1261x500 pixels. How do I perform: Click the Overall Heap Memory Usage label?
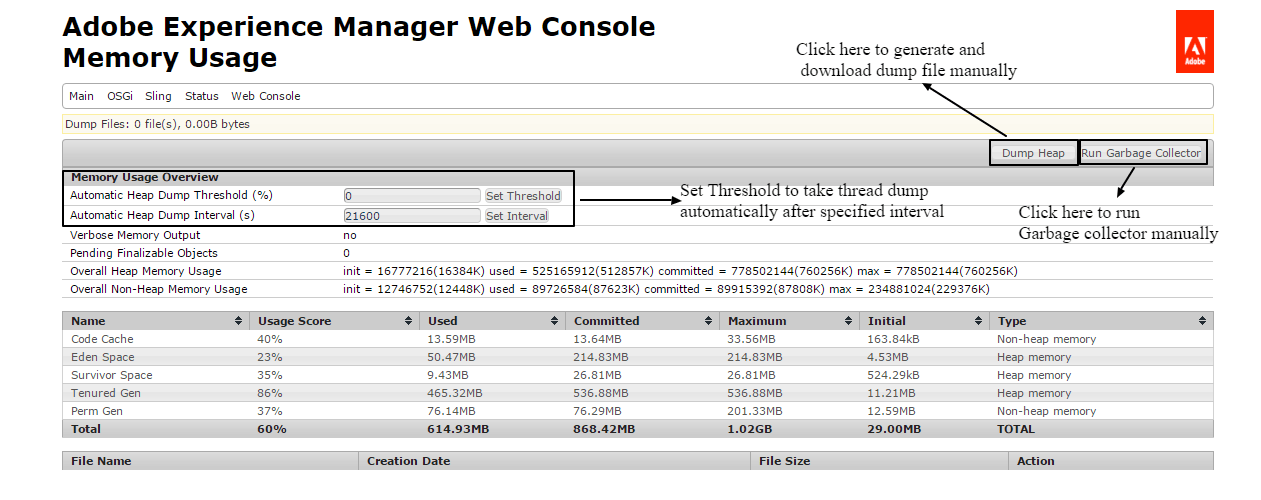tap(146, 271)
